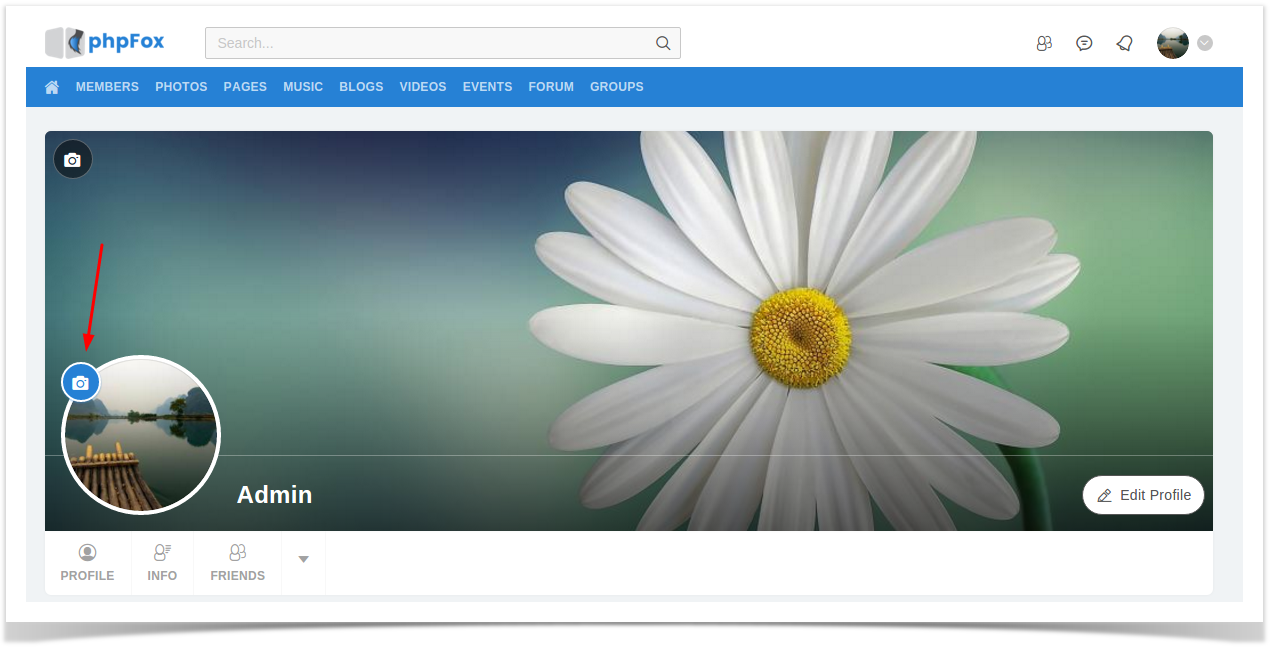
Task: Focus the Search input field
Action: click(x=443, y=43)
